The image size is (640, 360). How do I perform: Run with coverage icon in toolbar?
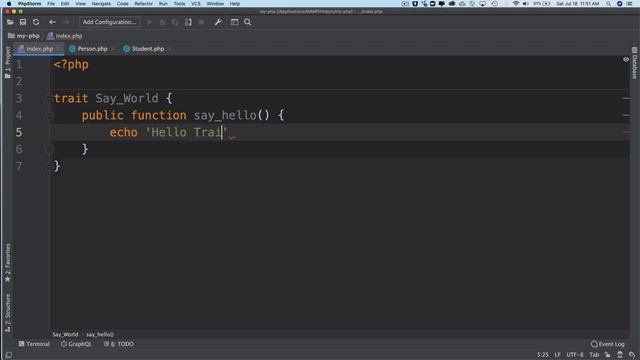pos(175,22)
